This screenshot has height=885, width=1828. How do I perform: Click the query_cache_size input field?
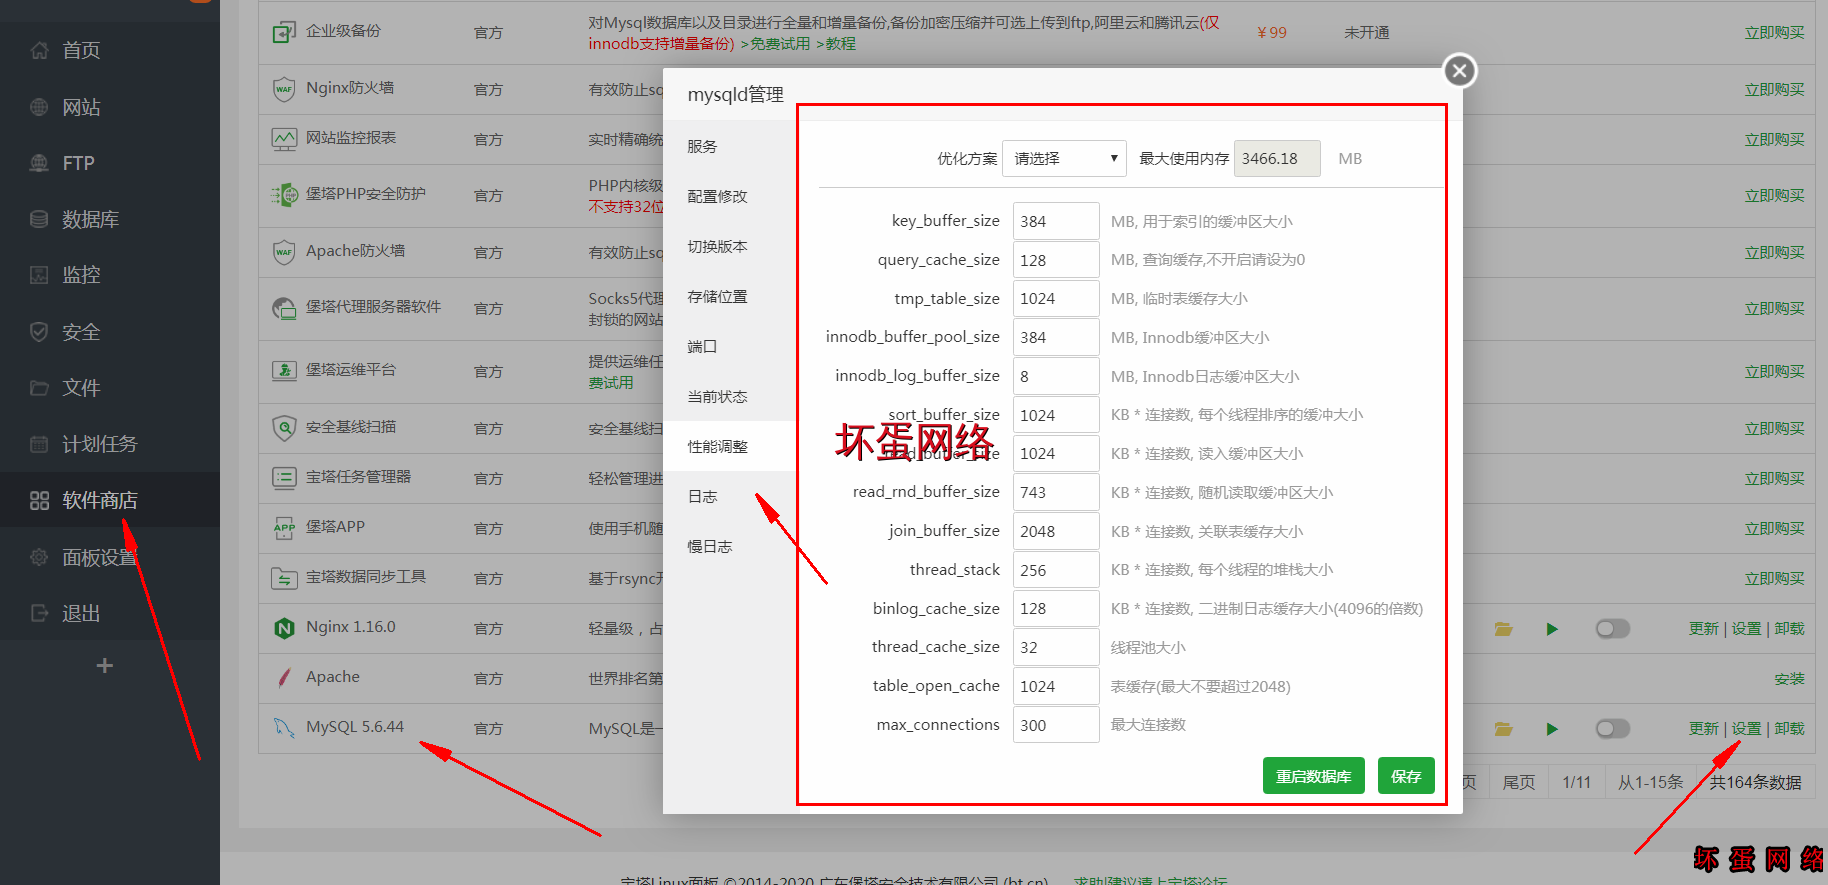coord(1056,260)
